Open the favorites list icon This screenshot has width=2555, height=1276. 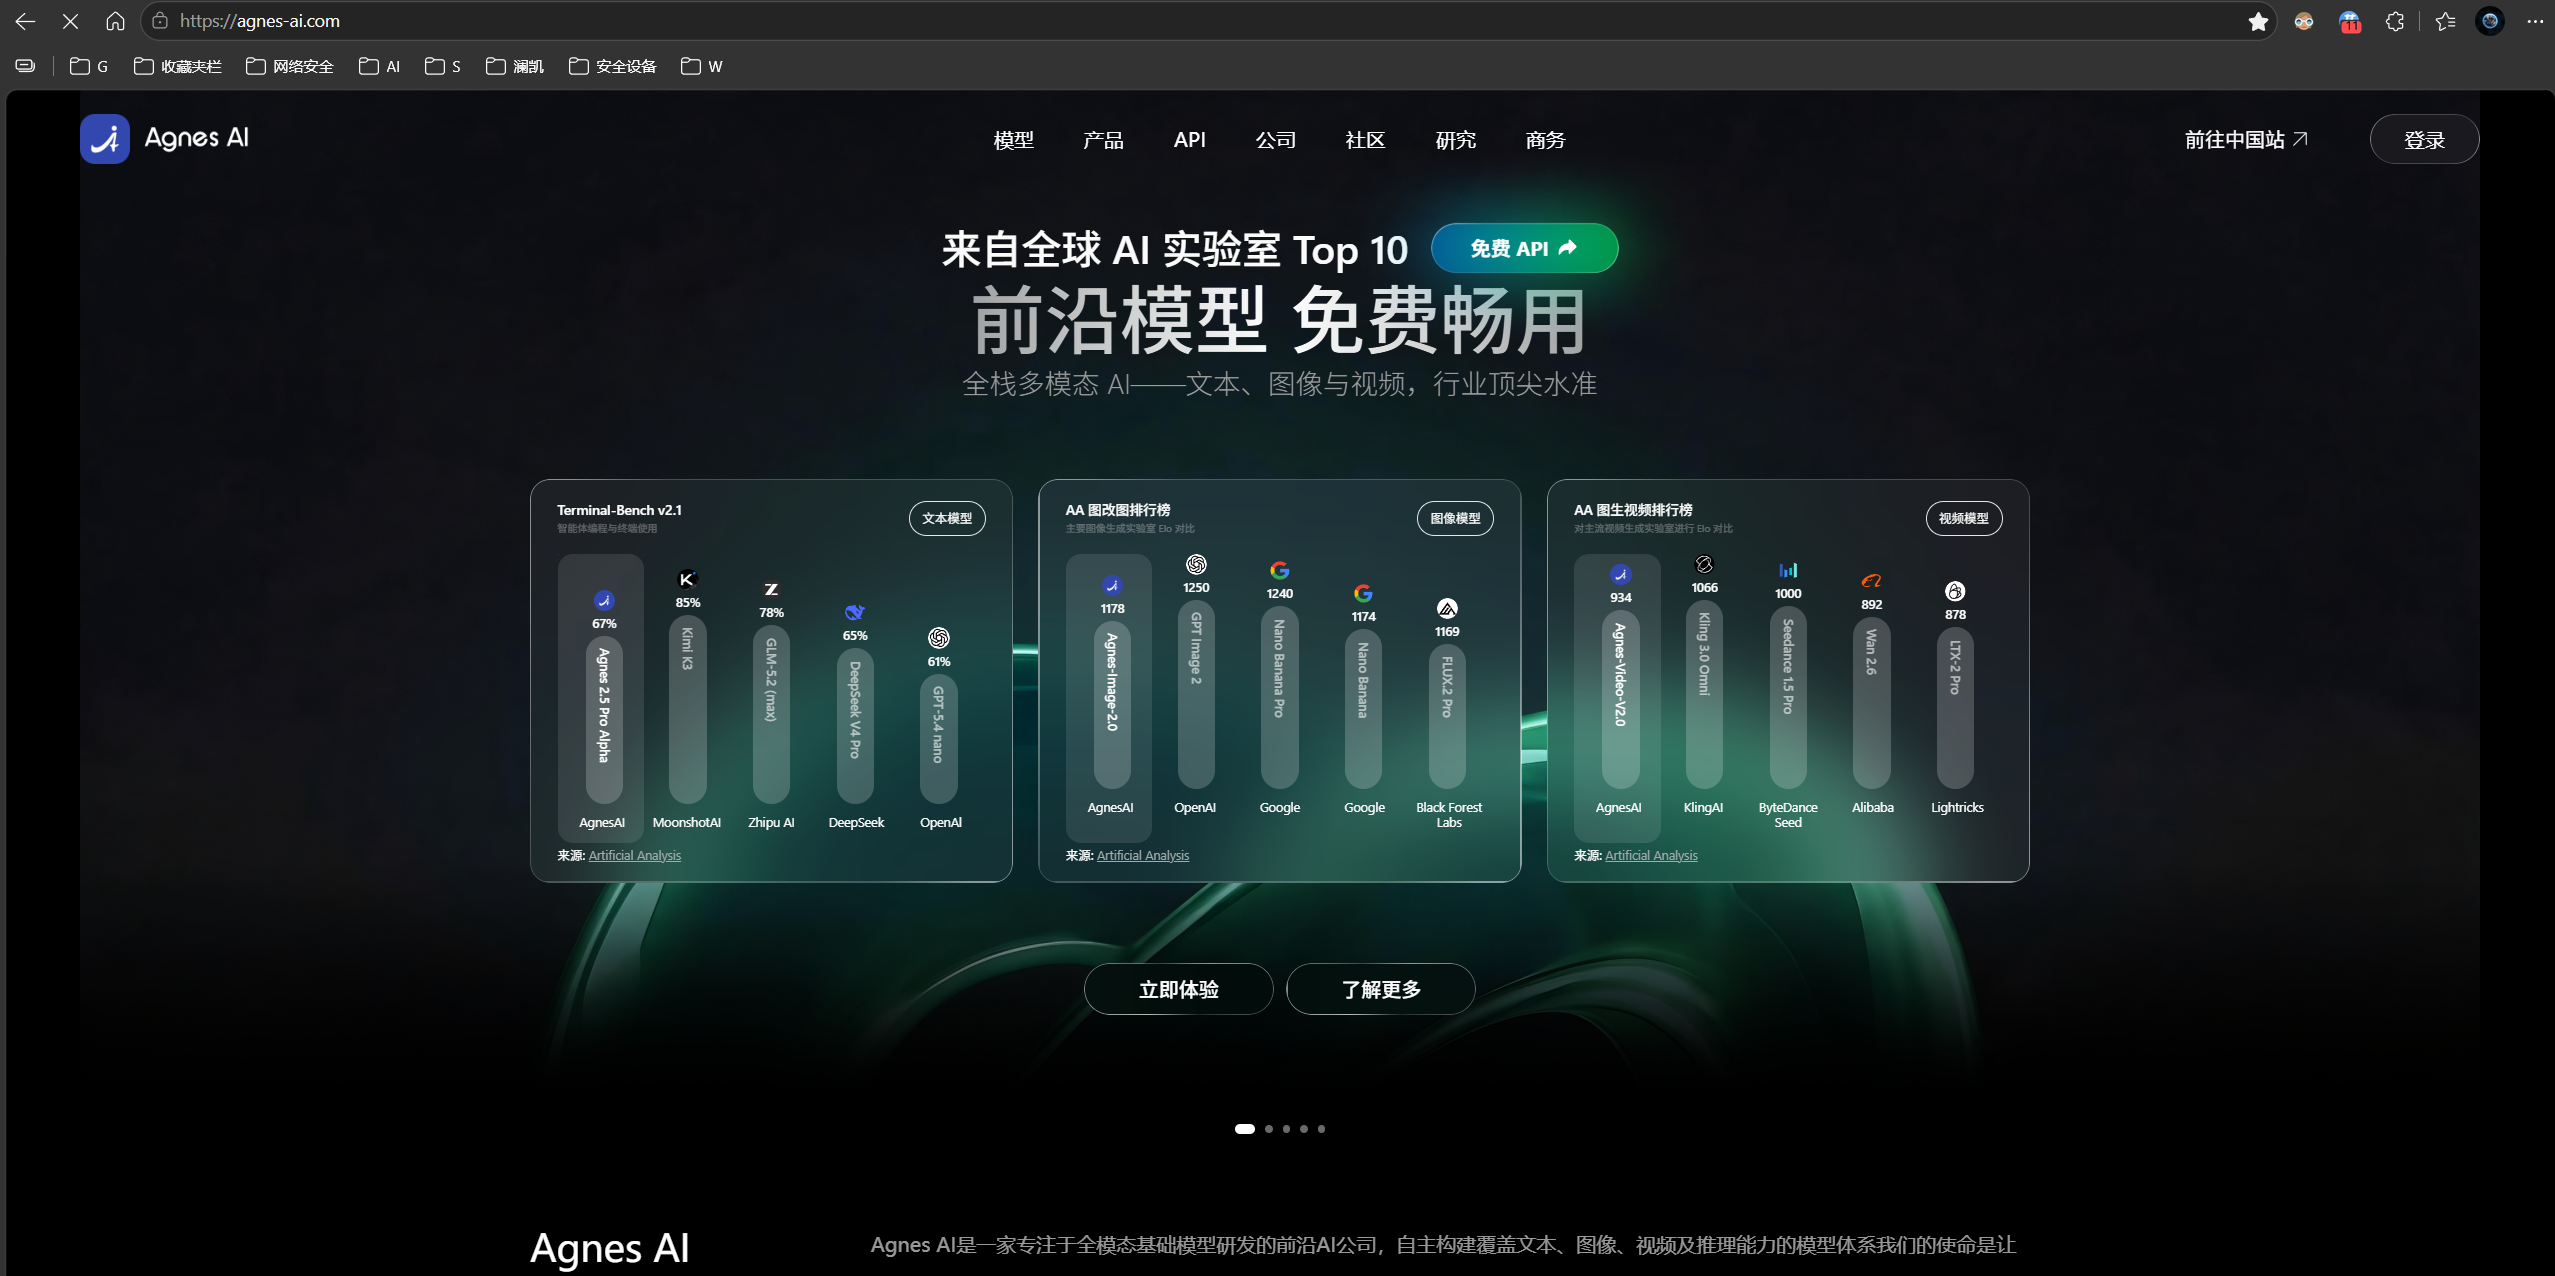click(x=2445, y=21)
